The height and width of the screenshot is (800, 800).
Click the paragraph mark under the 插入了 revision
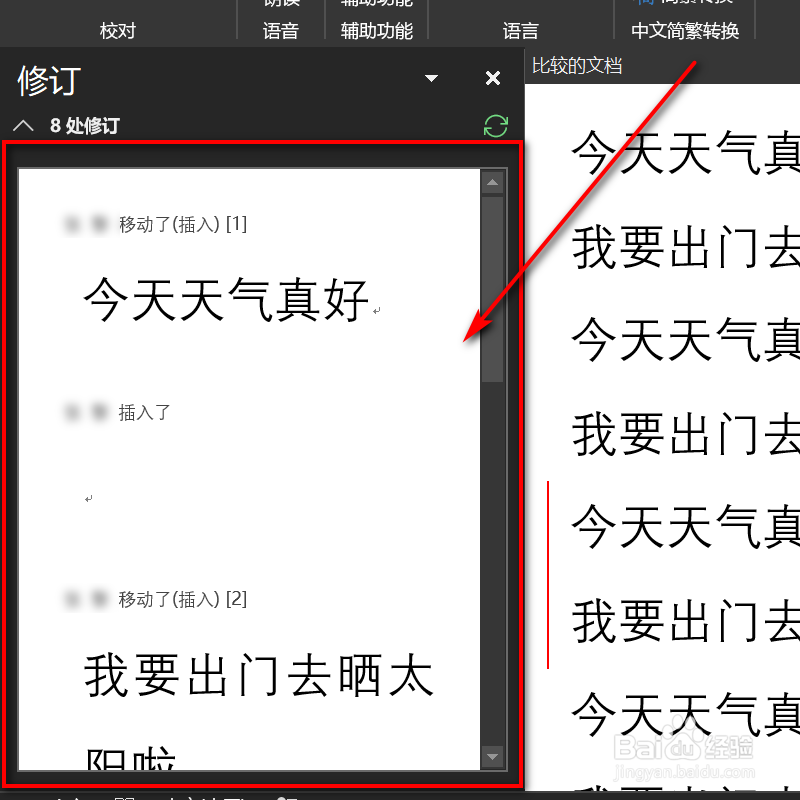pyautogui.click(x=89, y=497)
